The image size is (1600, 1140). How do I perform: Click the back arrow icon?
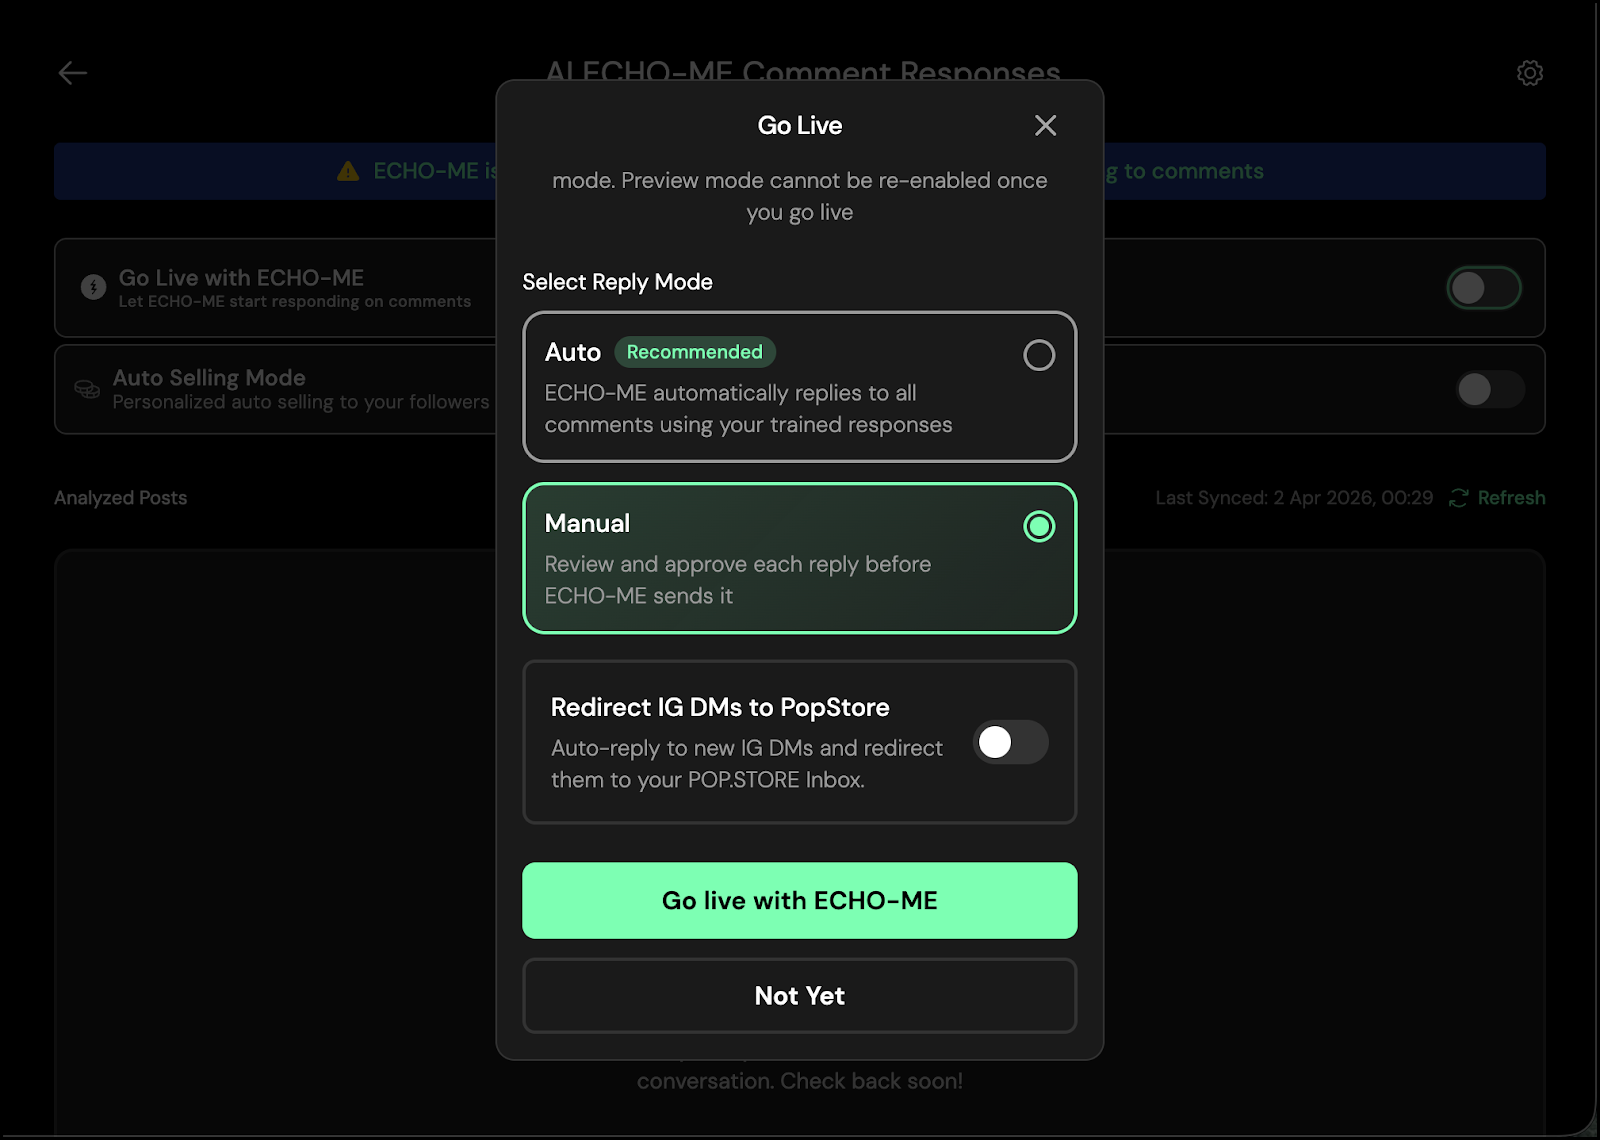(x=73, y=73)
